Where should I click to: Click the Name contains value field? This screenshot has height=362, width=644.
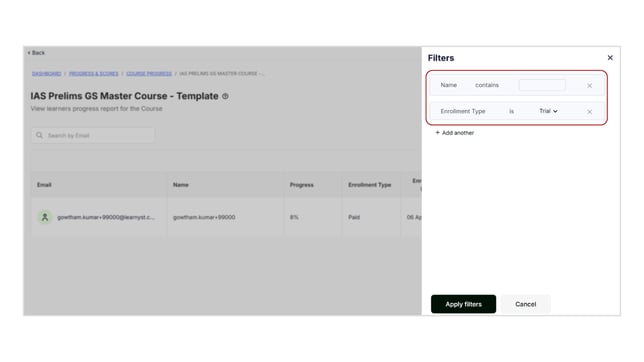click(542, 85)
